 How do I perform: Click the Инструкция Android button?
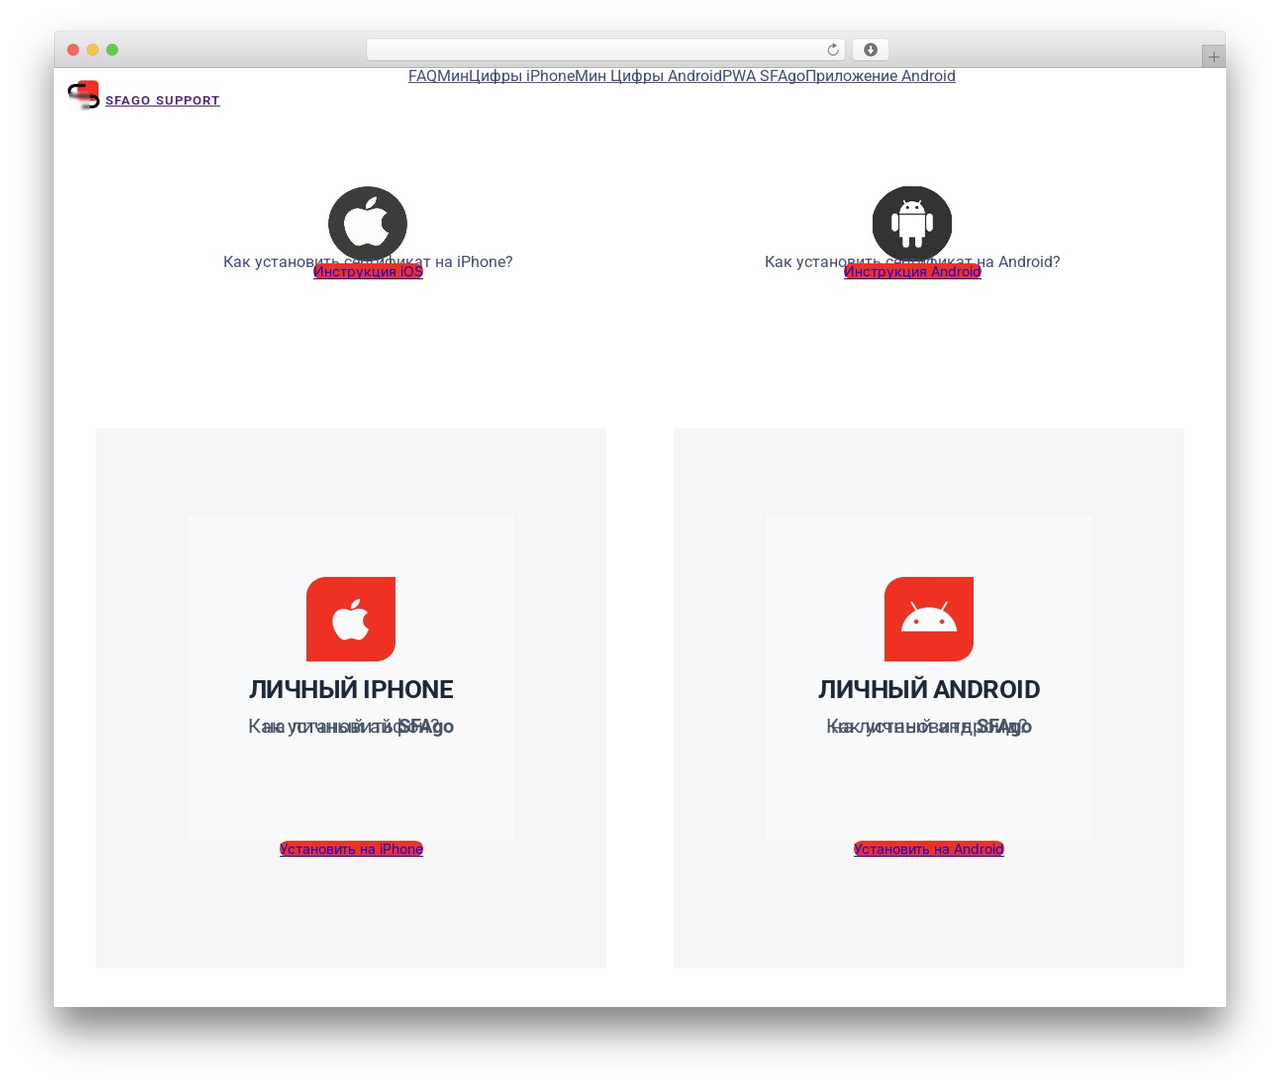912,272
